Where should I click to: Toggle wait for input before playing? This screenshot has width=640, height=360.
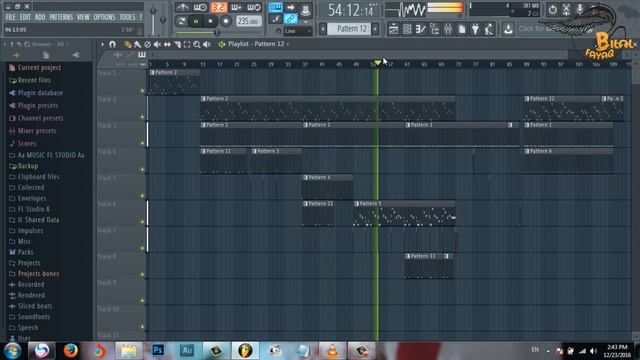200,7
